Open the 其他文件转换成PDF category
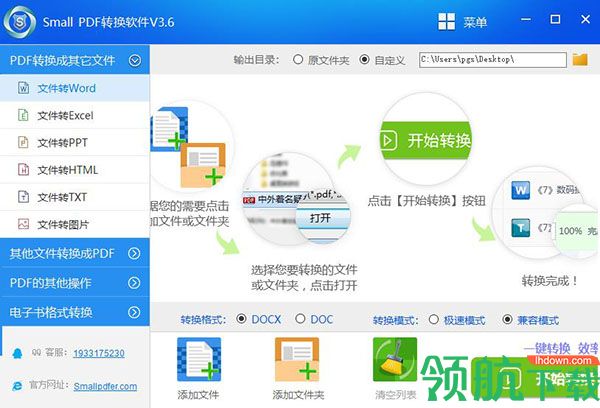 tap(75, 253)
